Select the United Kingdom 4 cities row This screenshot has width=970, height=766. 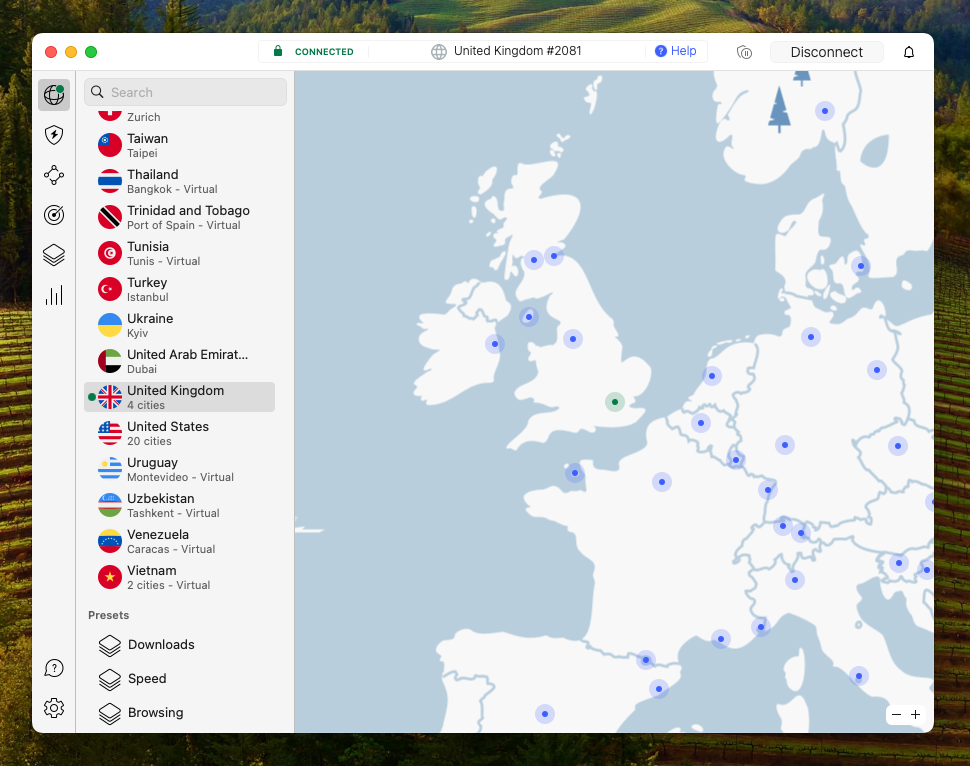(x=179, y=397)
